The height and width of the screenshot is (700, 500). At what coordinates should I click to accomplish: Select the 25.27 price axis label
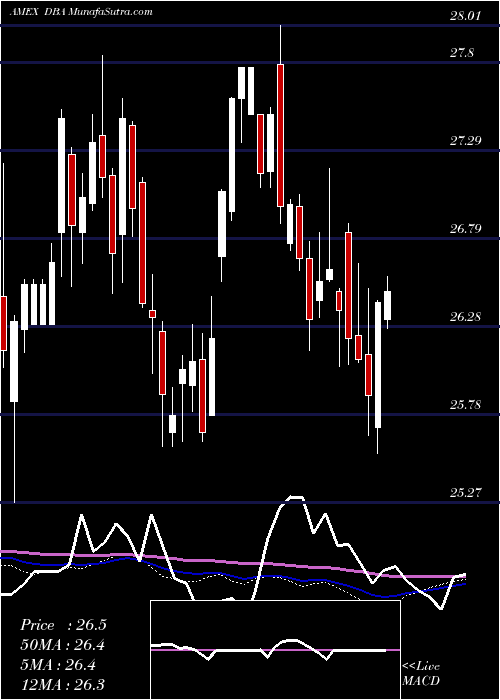465,492
